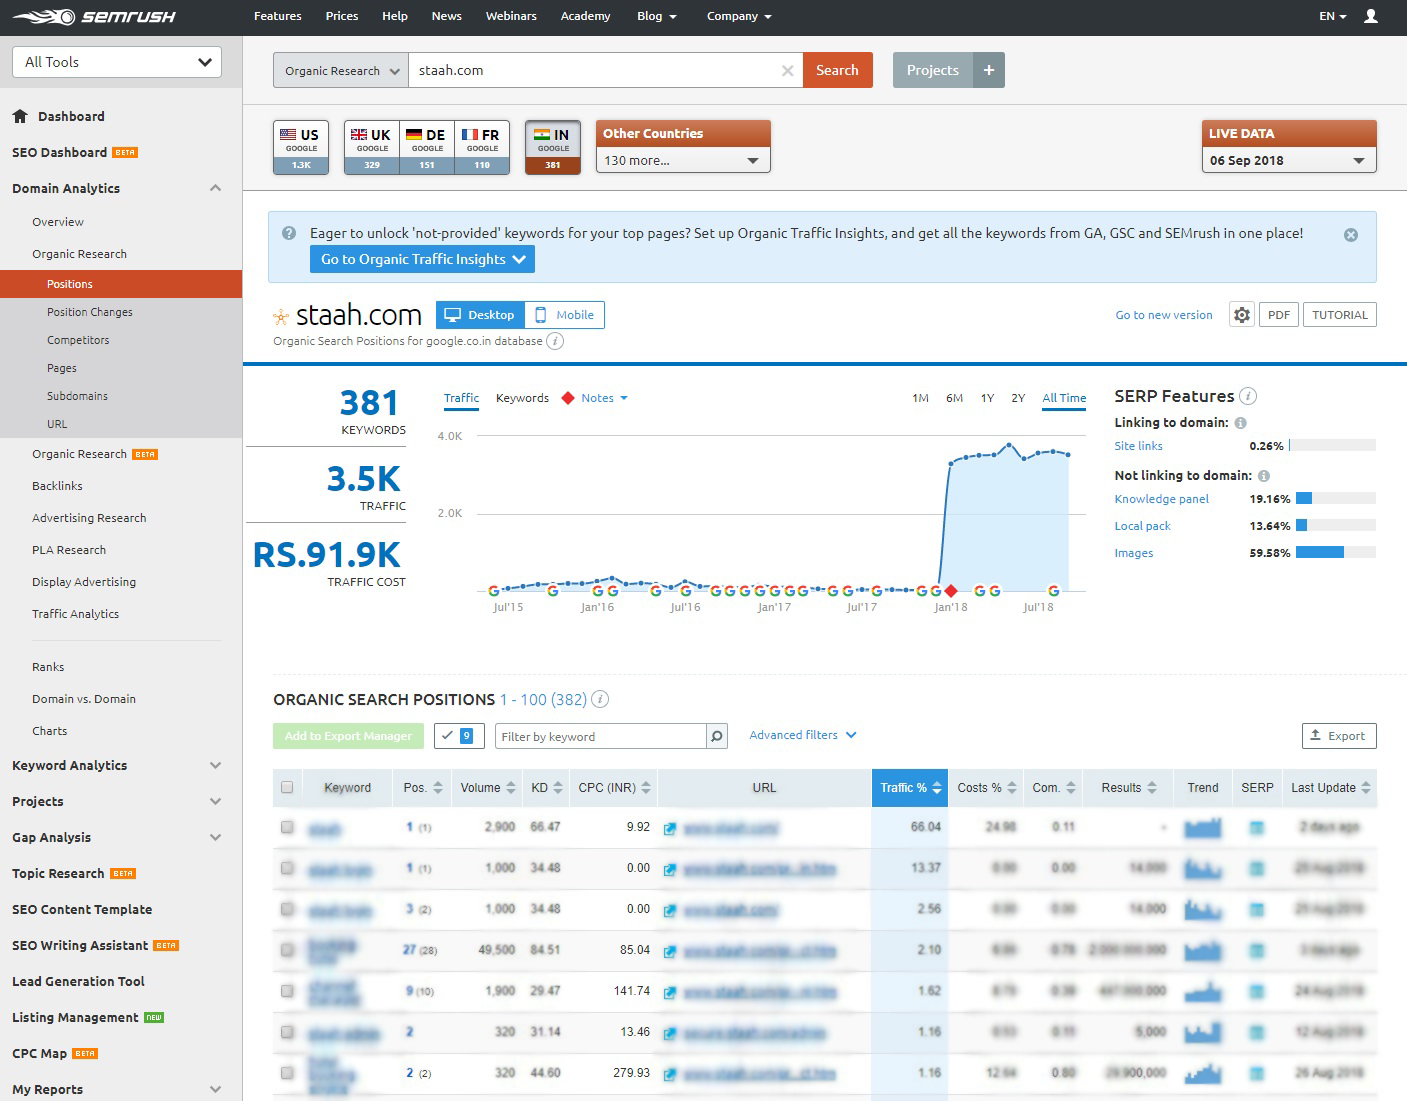Screen dimensions: 1407x1101
Task: Click the keyword filter search magnifier
Action: pyautogui.click(x=717, y=737)
